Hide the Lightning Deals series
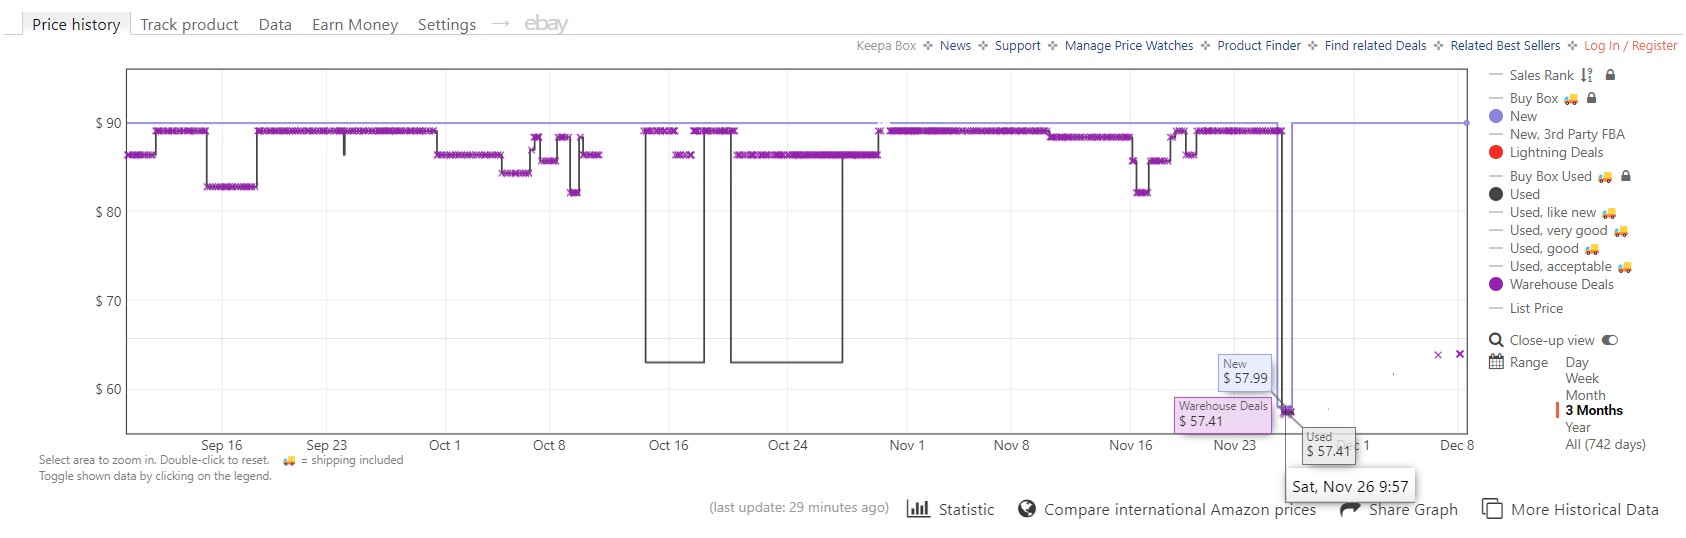Image resolution: width=1686 pixels, height=538 pixels. click(x=1556, y=153)
